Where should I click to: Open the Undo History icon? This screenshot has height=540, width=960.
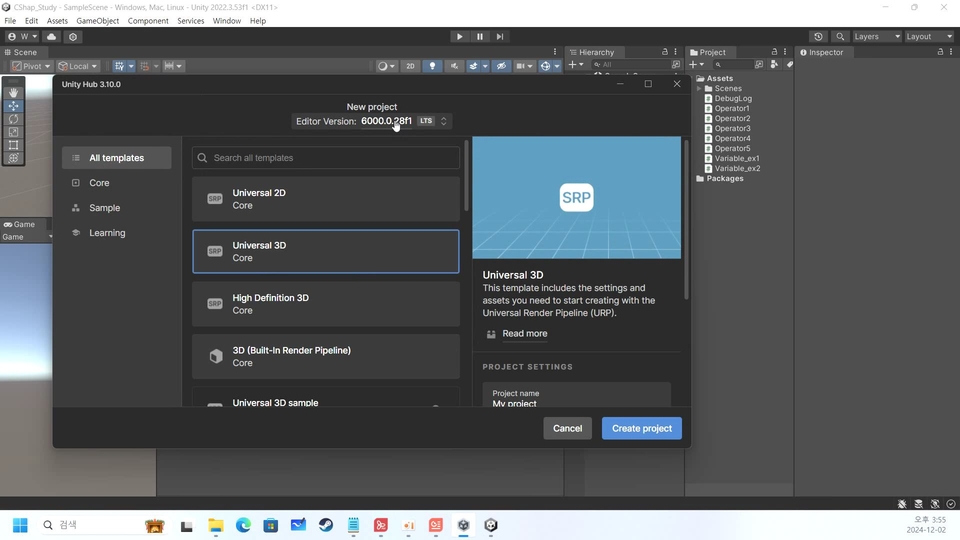pos(818,37)
